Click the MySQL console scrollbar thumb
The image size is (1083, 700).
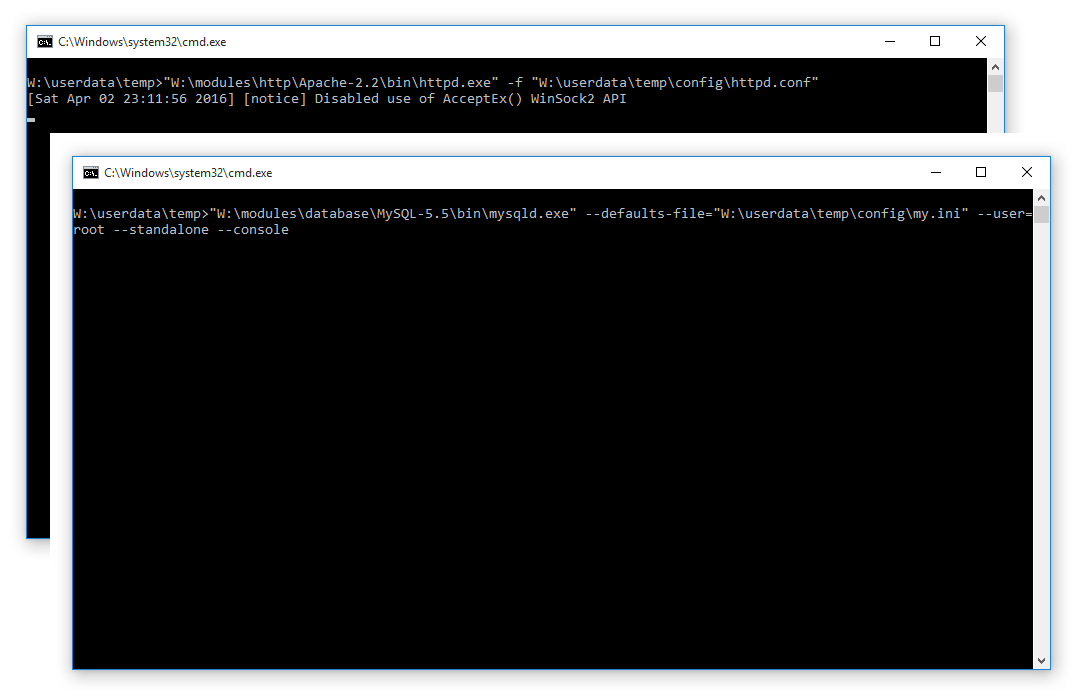click(x=1042, y=215)
